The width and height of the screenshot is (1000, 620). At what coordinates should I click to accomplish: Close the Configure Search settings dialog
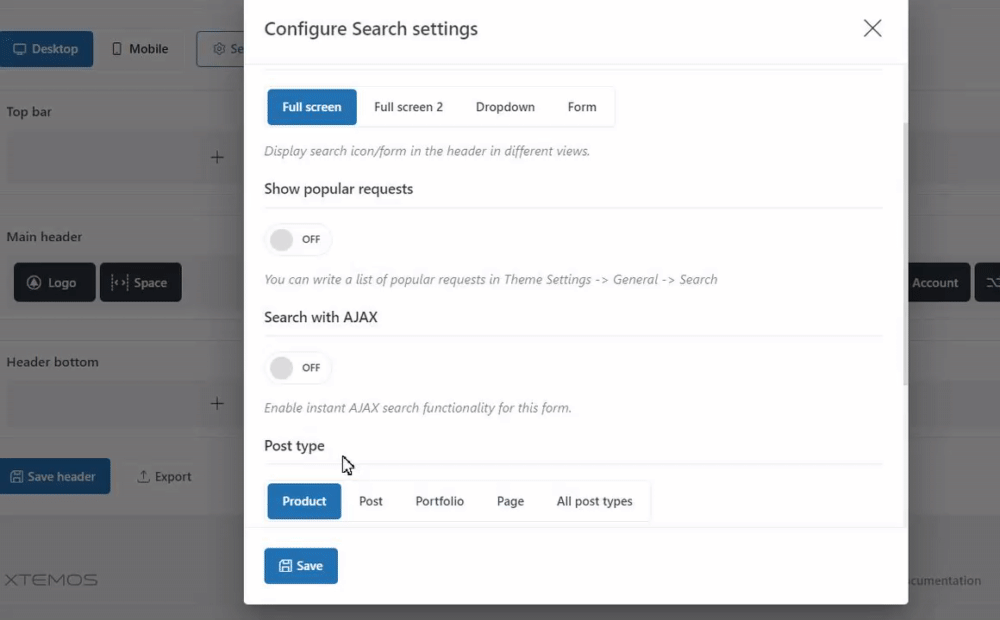click(872, 29)
